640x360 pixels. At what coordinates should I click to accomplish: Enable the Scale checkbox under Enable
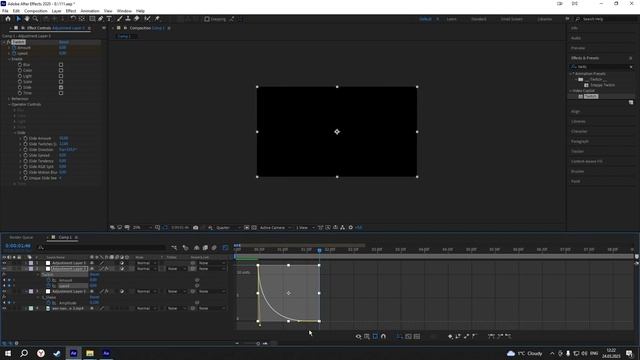pyautogui.click(x=61, y=82)
